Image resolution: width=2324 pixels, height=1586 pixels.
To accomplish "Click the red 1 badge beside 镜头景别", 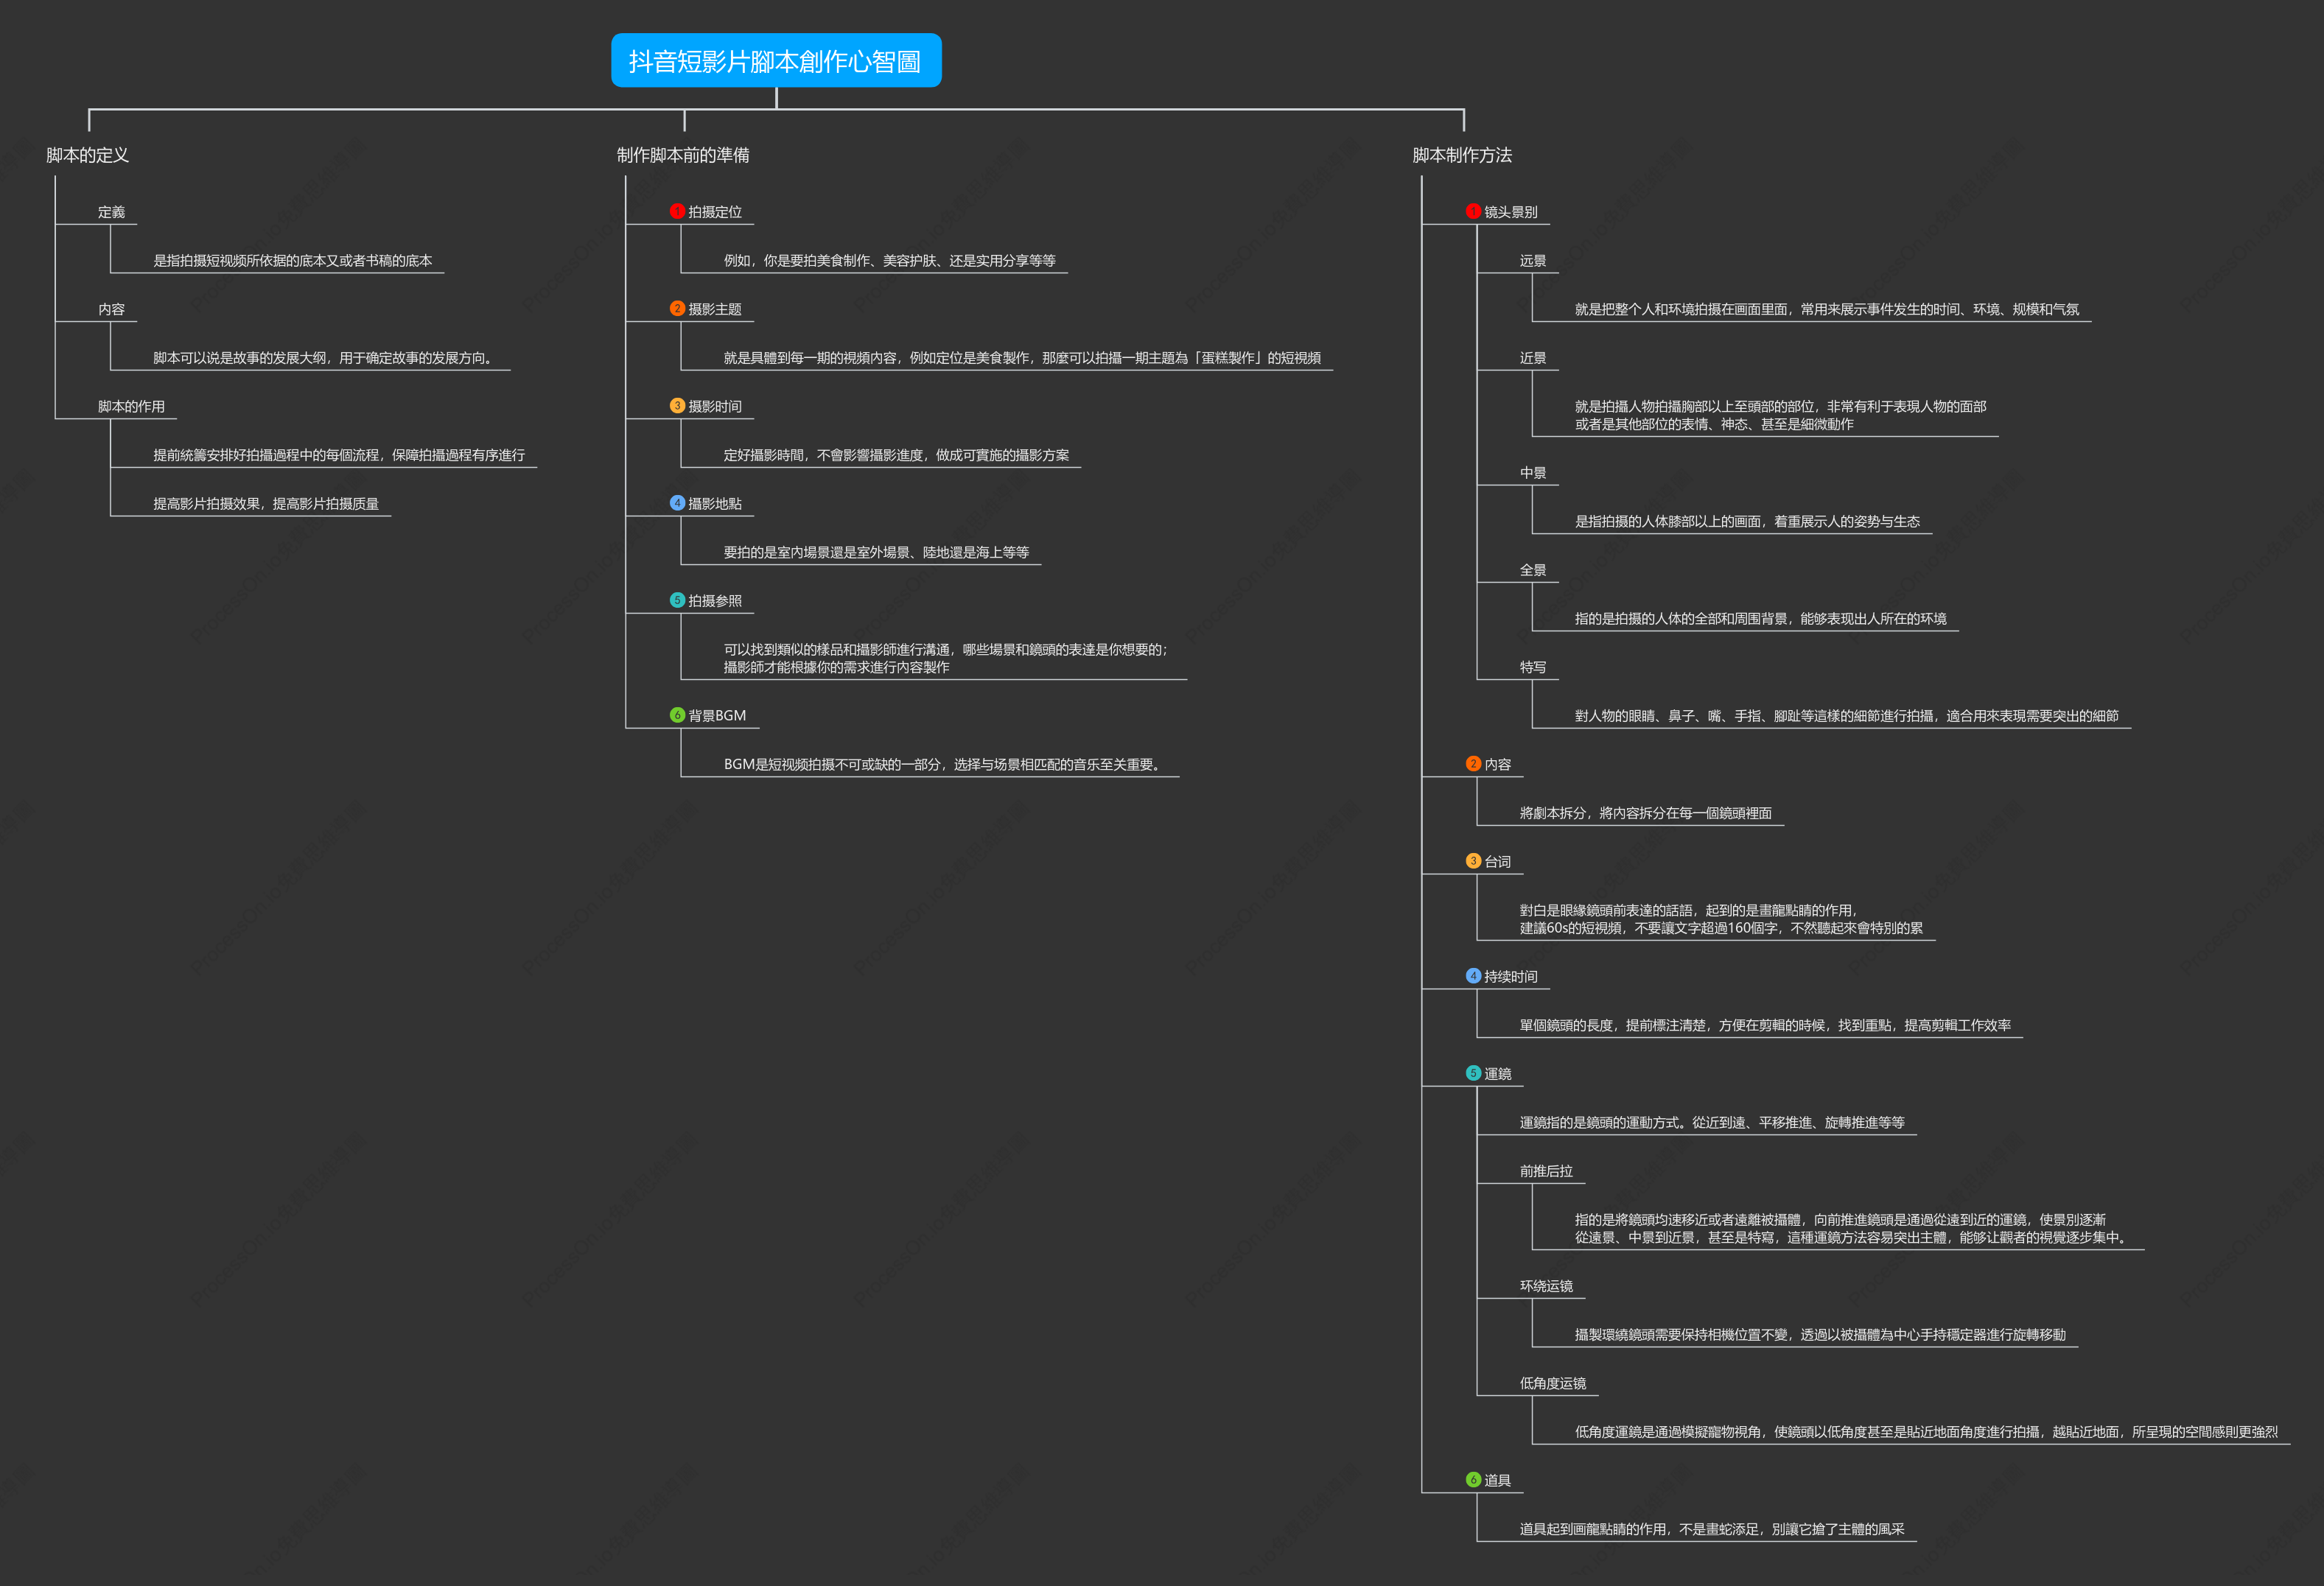I will pos(1473,211).
